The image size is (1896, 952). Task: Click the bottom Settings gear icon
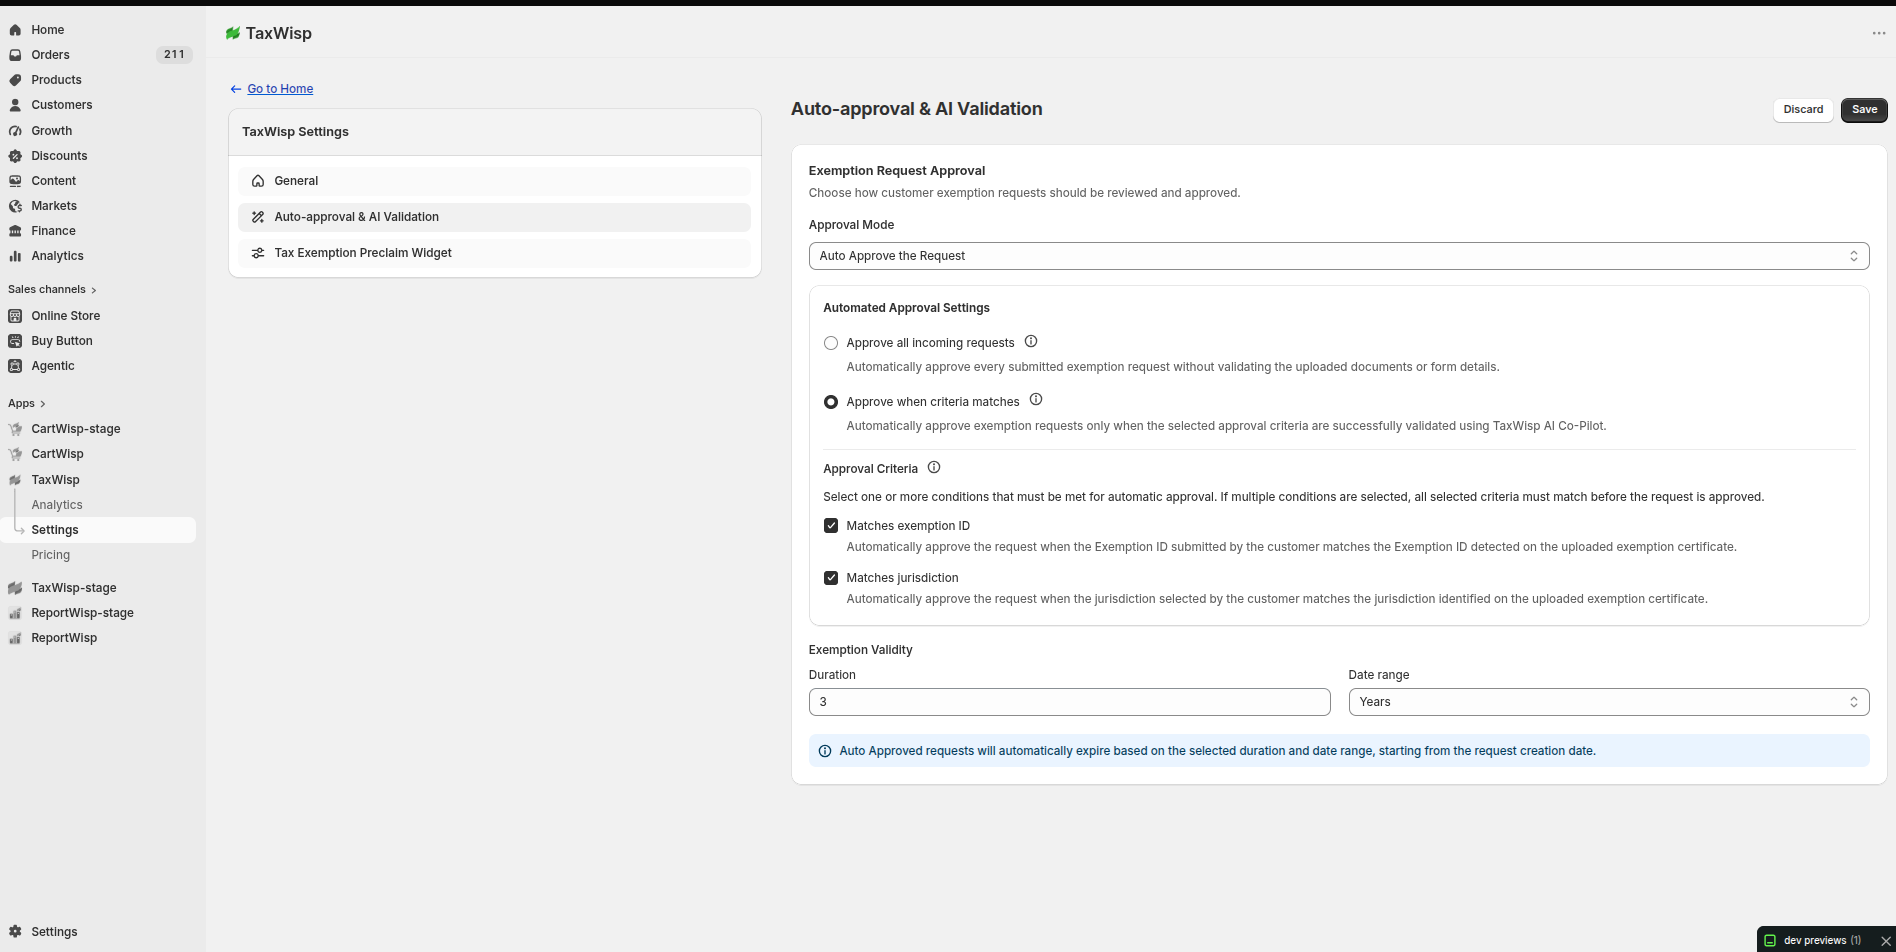(15, 932)
